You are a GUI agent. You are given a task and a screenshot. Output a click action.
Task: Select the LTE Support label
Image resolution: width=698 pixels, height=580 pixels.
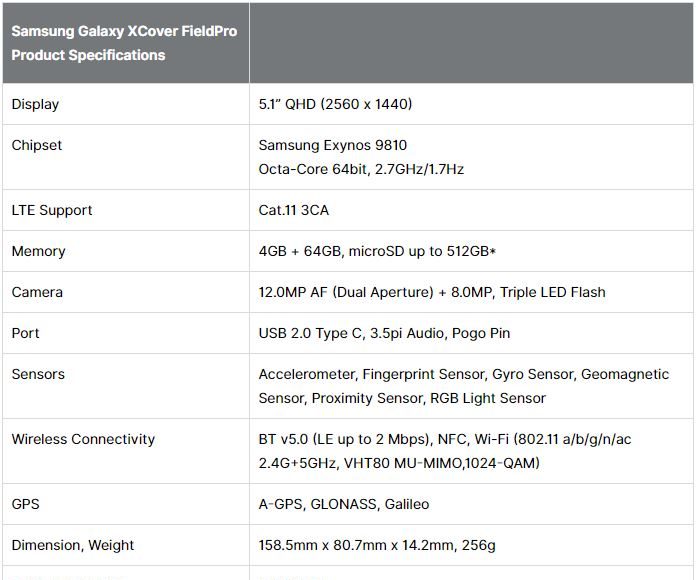52,210
